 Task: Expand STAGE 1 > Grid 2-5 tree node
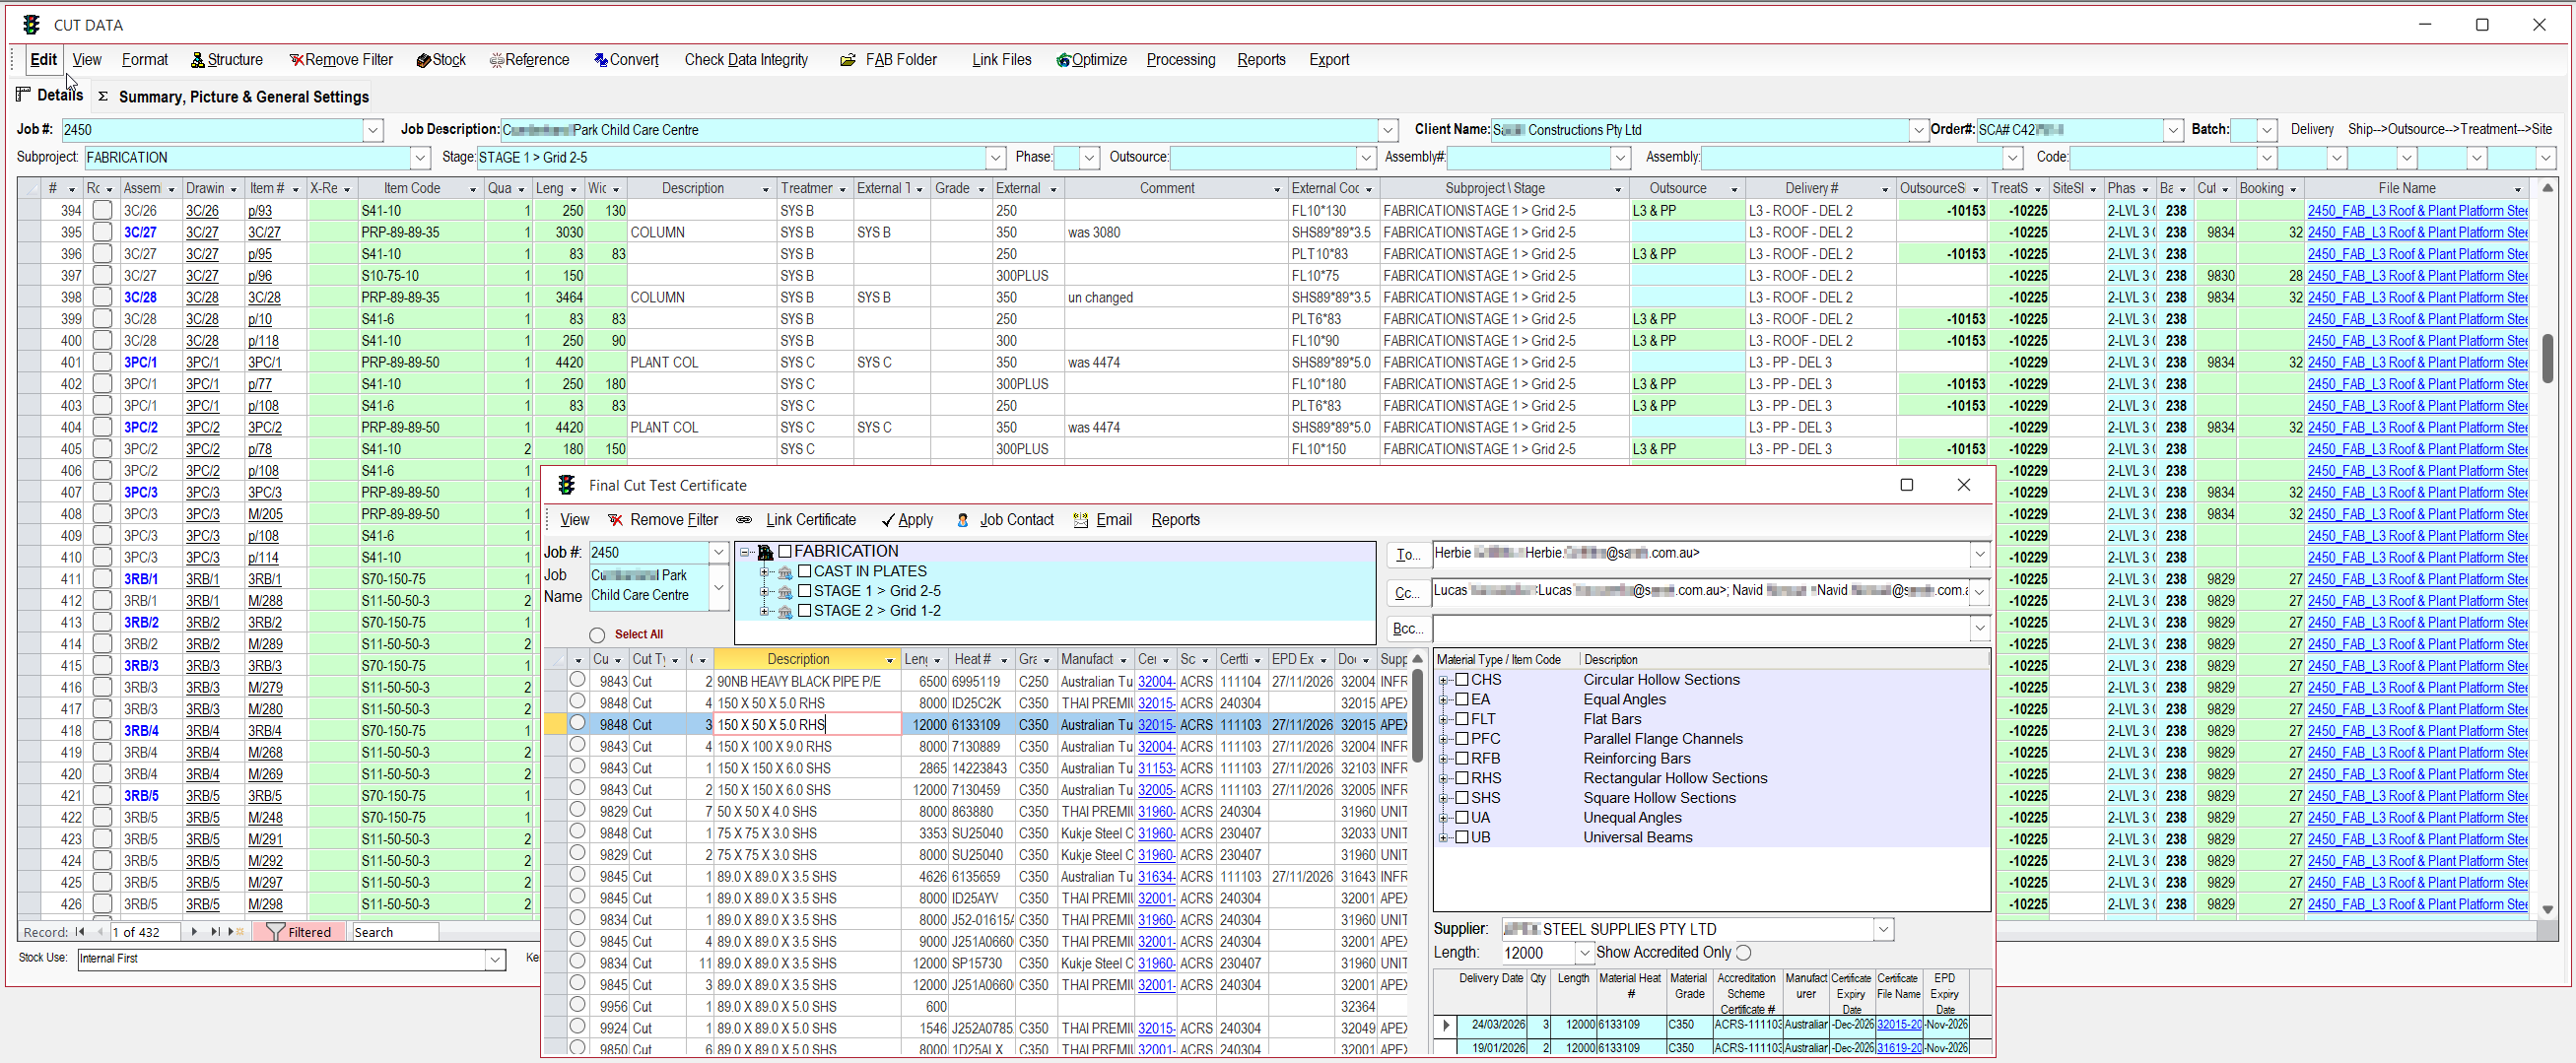[x=765, y=591]
